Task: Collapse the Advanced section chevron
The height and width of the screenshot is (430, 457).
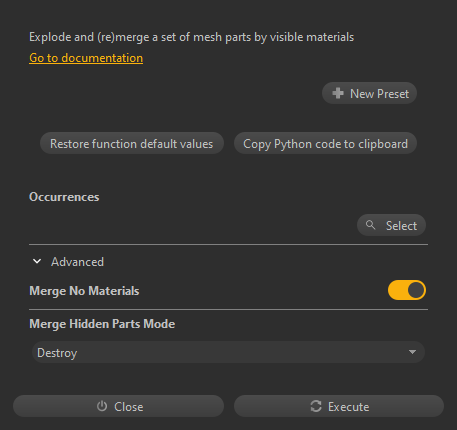Action: coord(37,261)
